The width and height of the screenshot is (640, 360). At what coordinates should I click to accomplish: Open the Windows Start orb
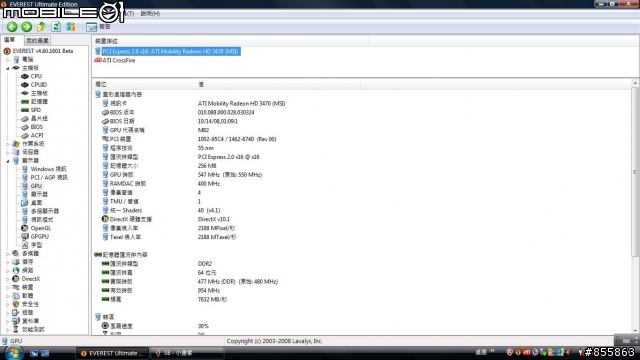13,353
